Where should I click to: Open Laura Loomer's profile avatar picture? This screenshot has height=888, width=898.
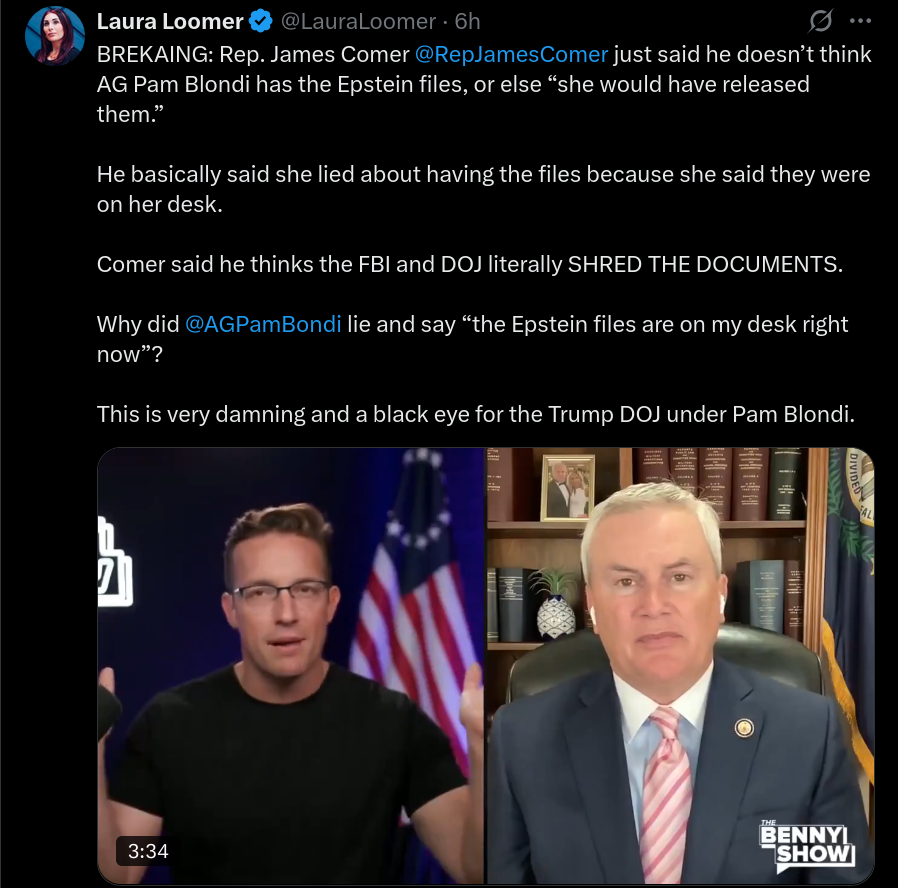(55, 35)
